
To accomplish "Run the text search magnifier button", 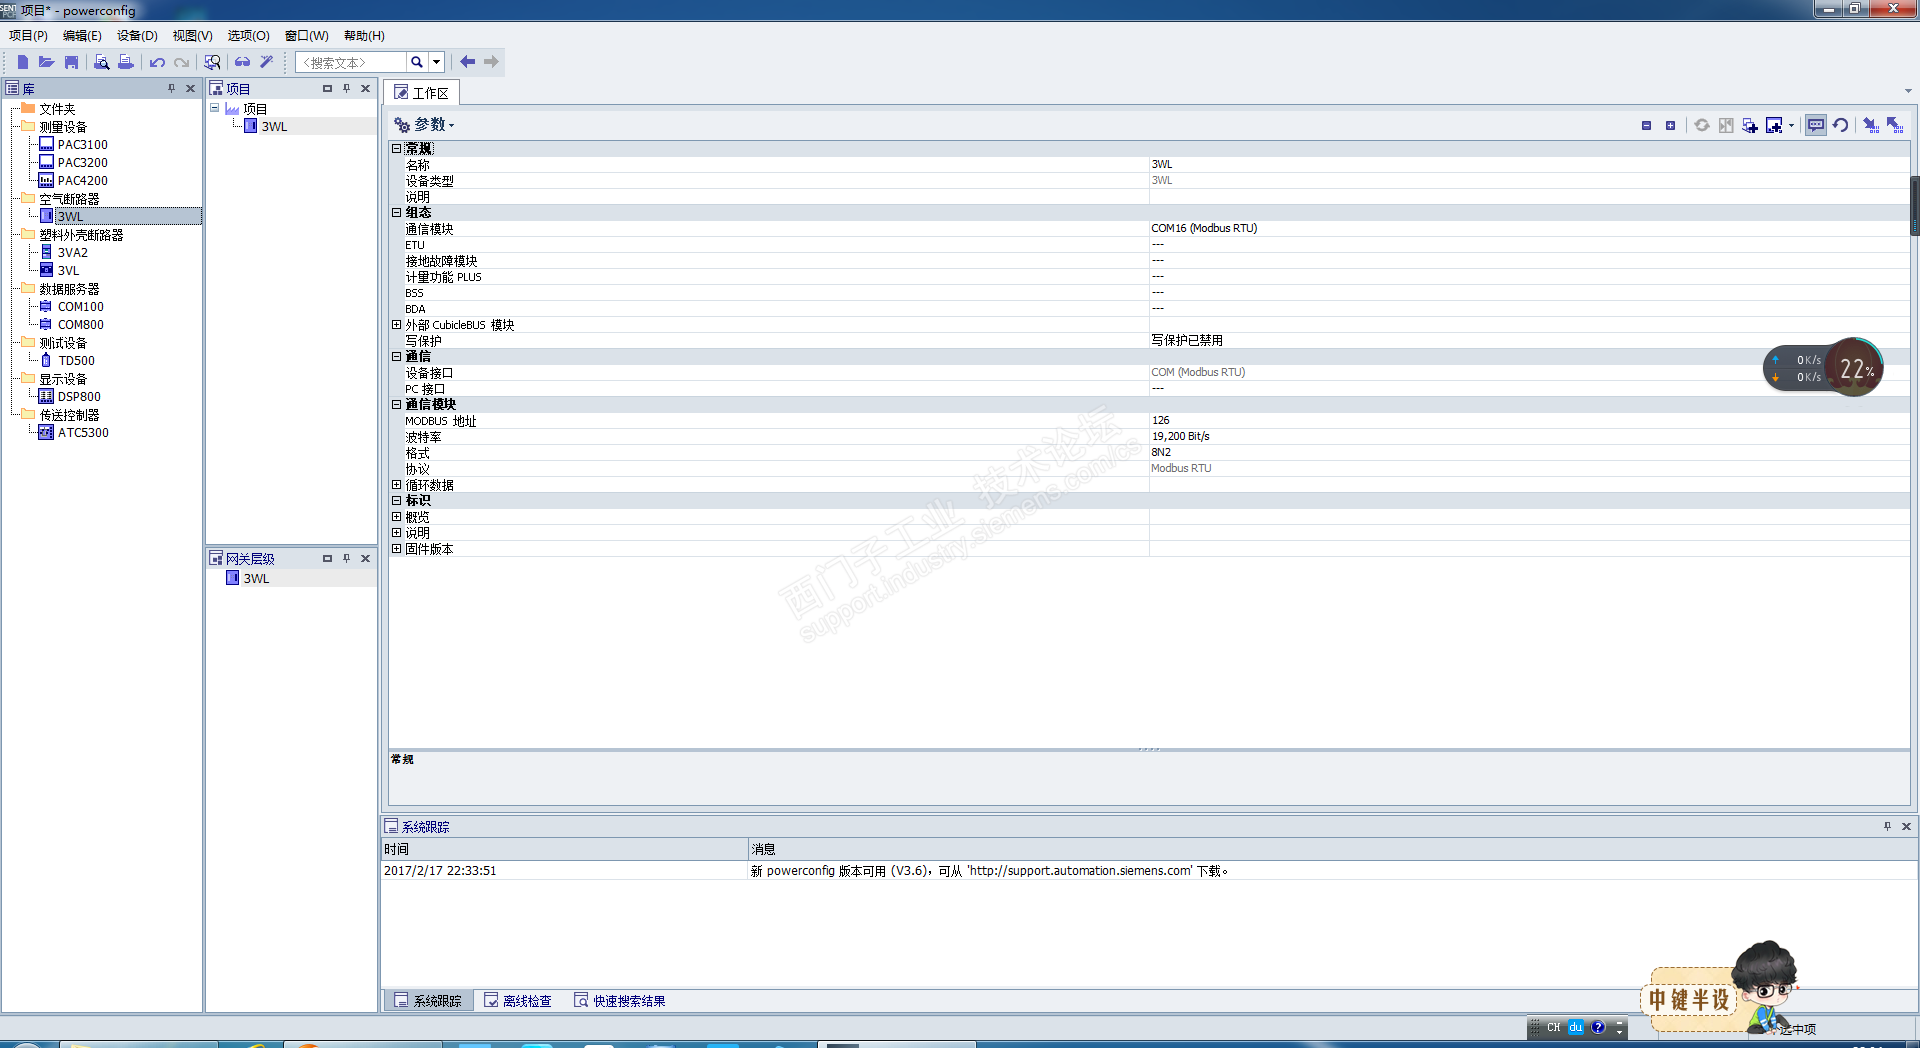I will [x=417, y=62].
